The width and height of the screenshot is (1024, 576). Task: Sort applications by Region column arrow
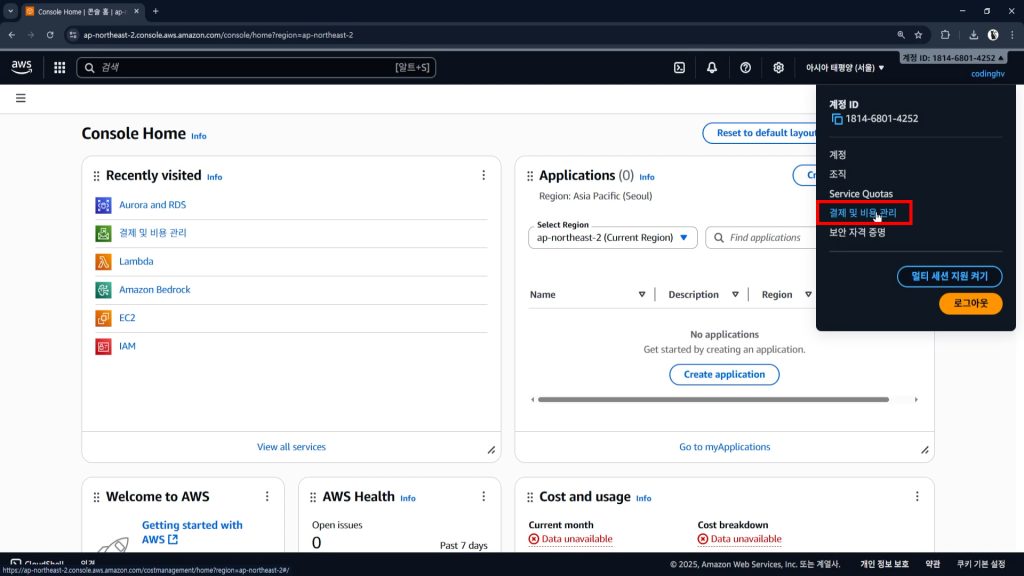pyautogui.click(x=808, y=295)
